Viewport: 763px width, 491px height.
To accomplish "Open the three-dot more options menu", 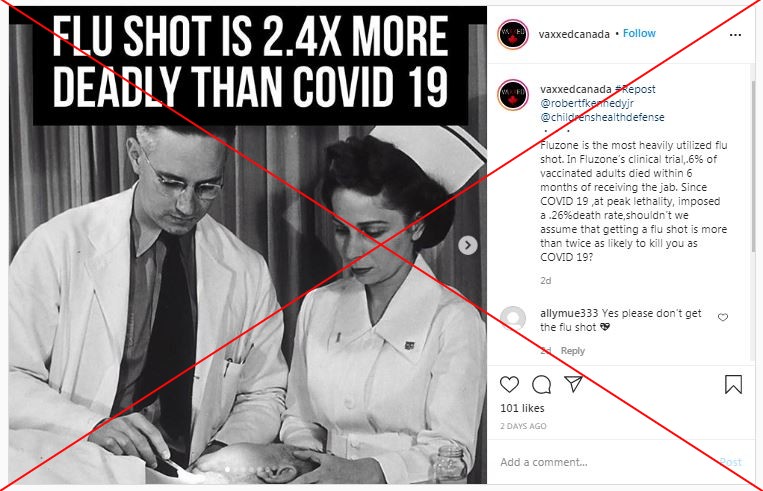I will (x=735, y=35).
